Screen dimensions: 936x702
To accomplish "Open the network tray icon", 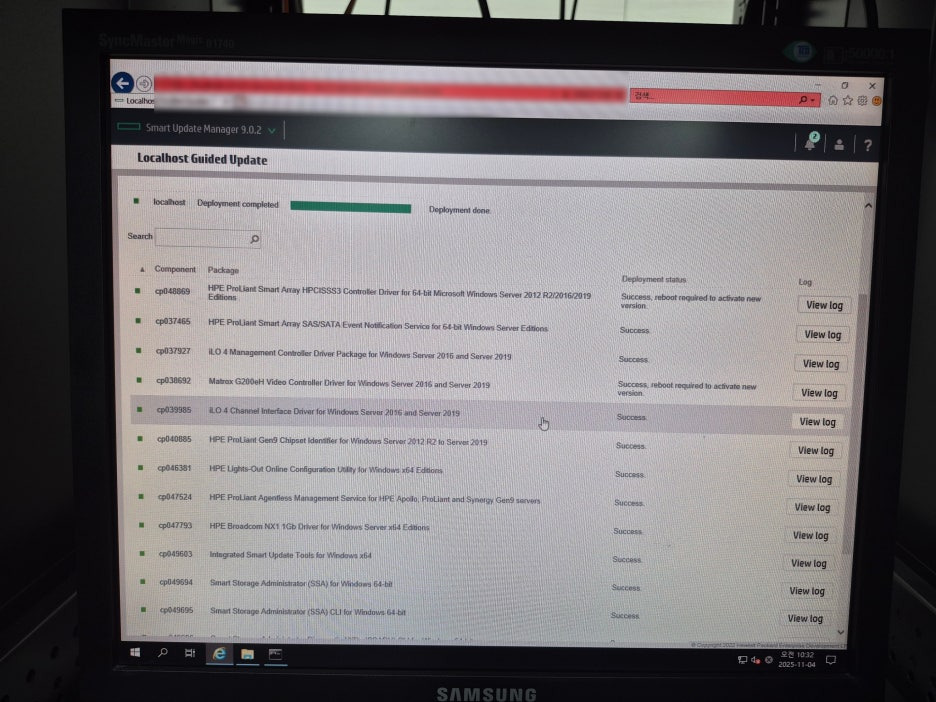I will point(742,660).
